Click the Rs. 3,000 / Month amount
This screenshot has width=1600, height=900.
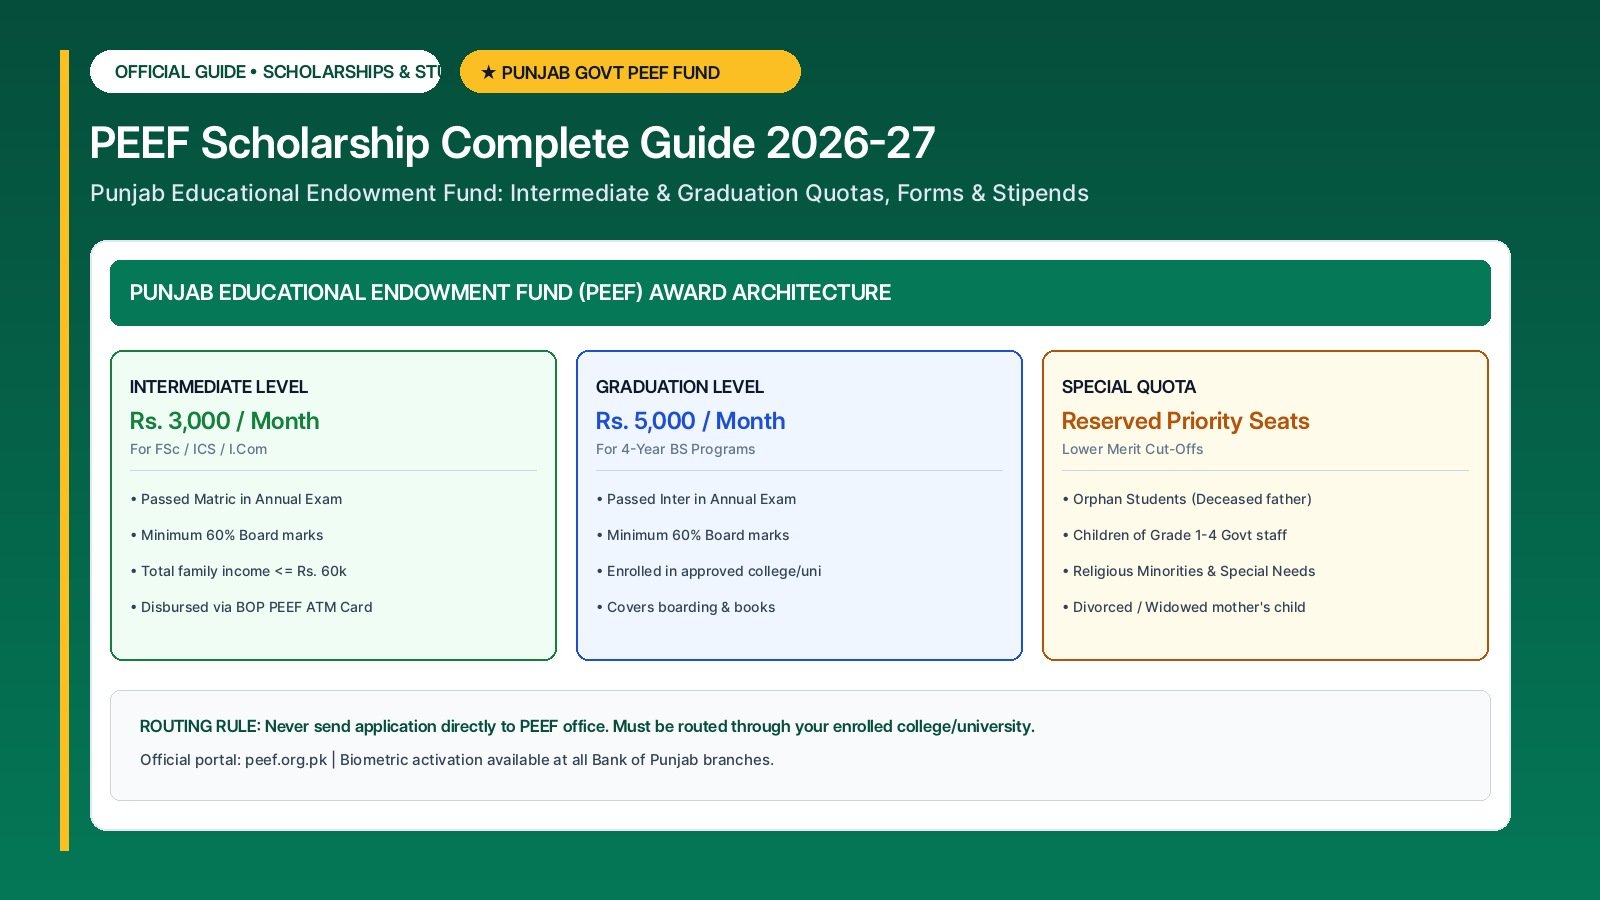[225, 421]
